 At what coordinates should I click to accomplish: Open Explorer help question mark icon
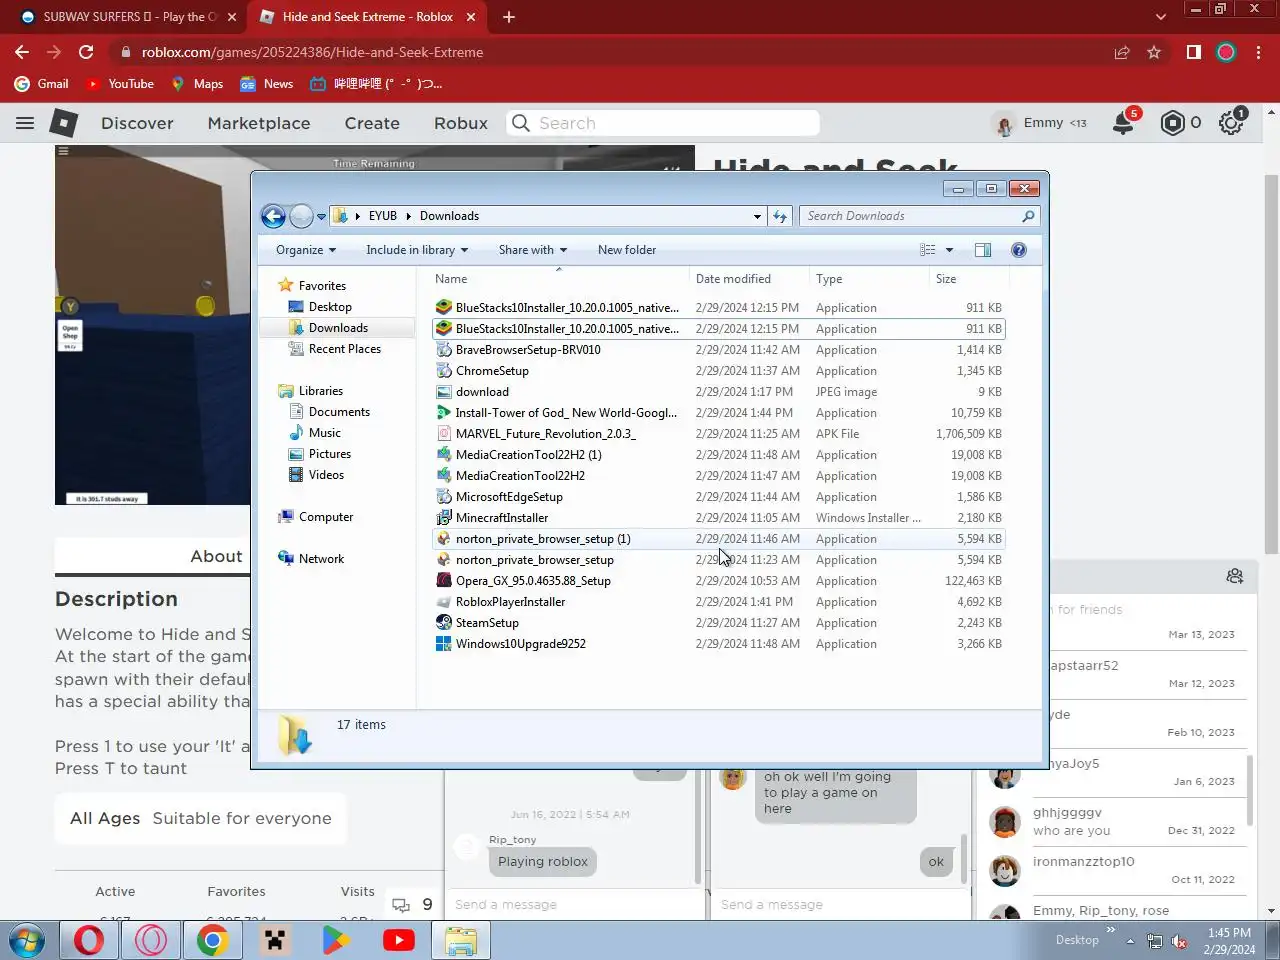[x=1019, y=250]
